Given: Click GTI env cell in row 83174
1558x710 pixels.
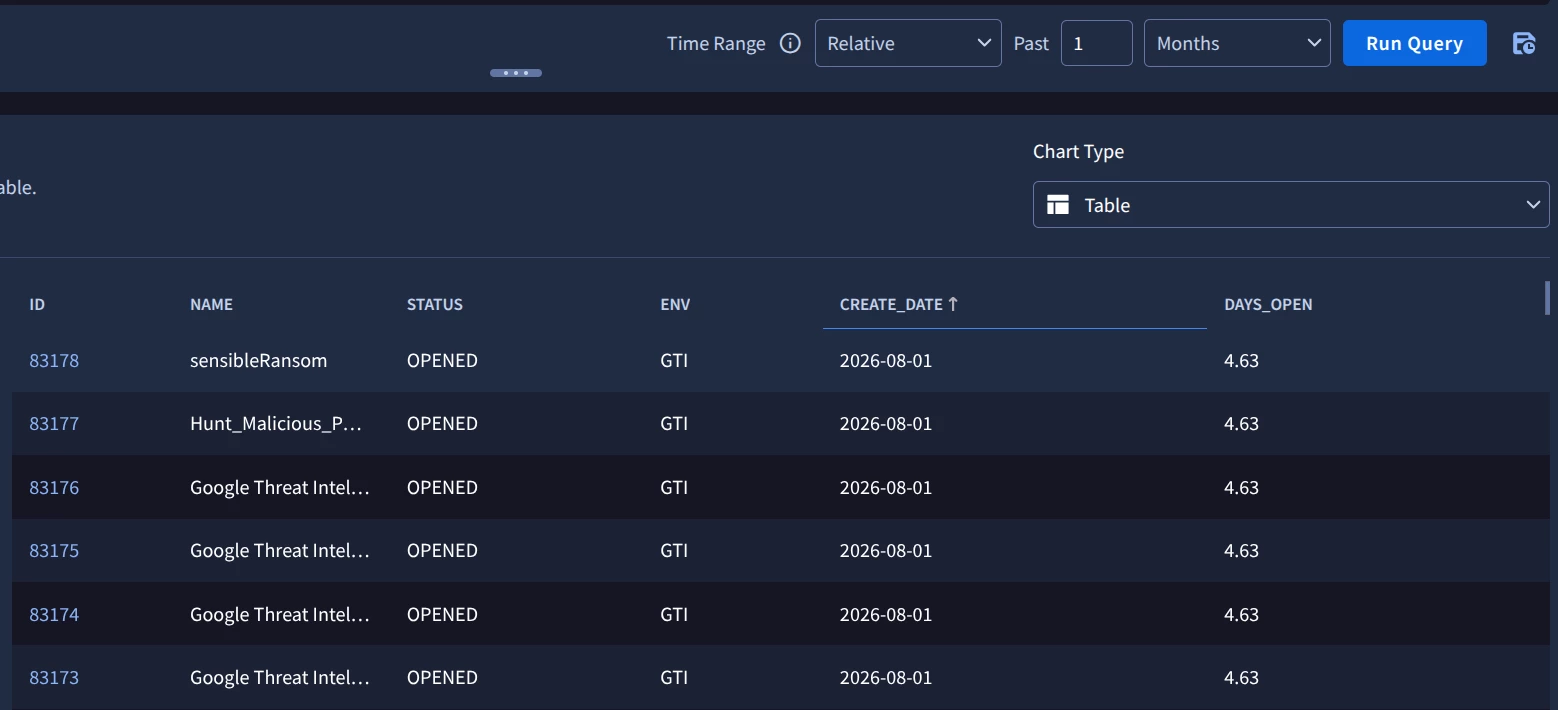Looking at the screenshot, I should (674, 614).
